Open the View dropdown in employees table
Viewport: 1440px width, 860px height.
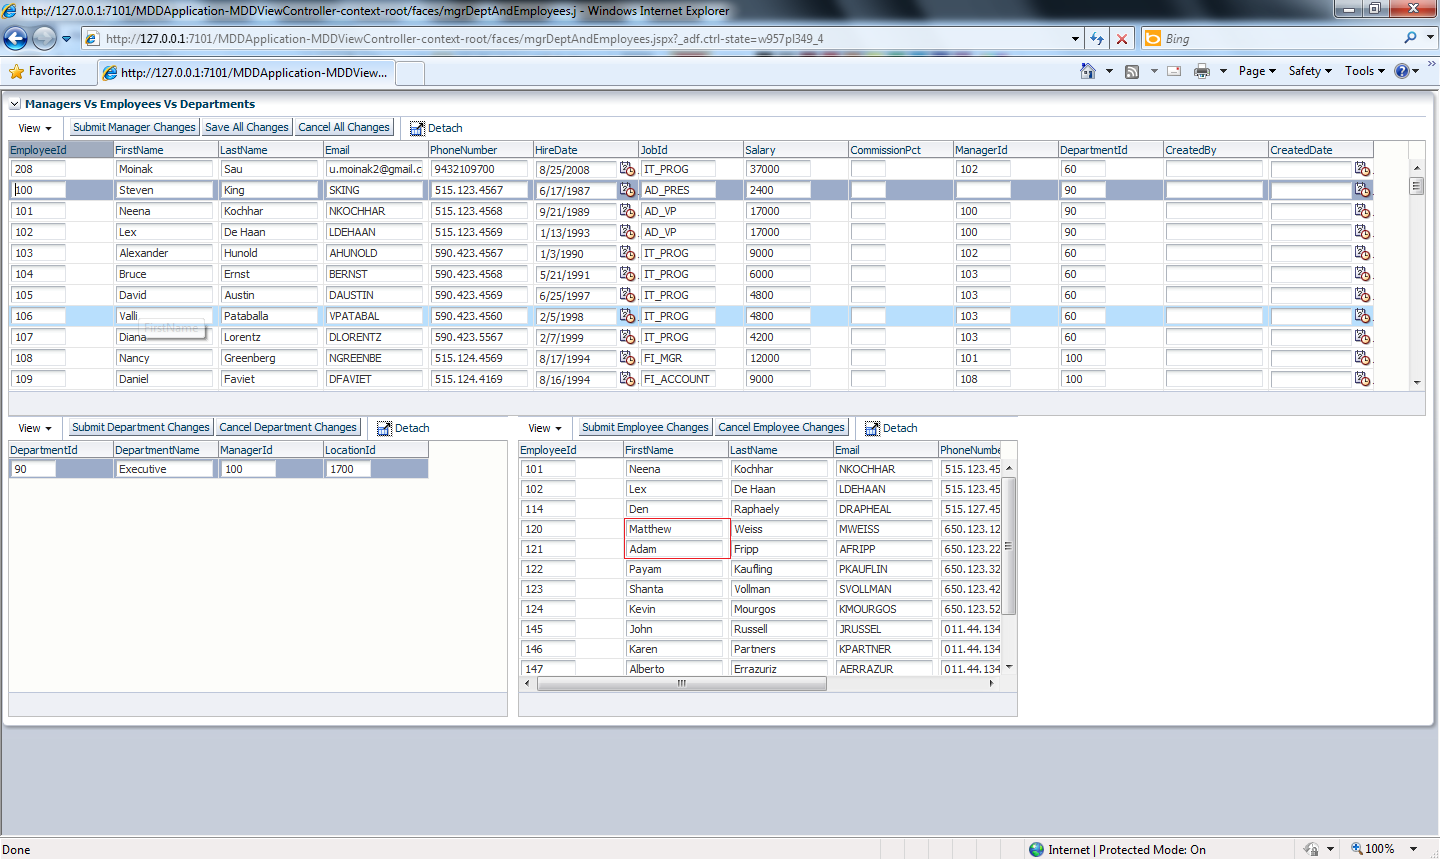545,428
